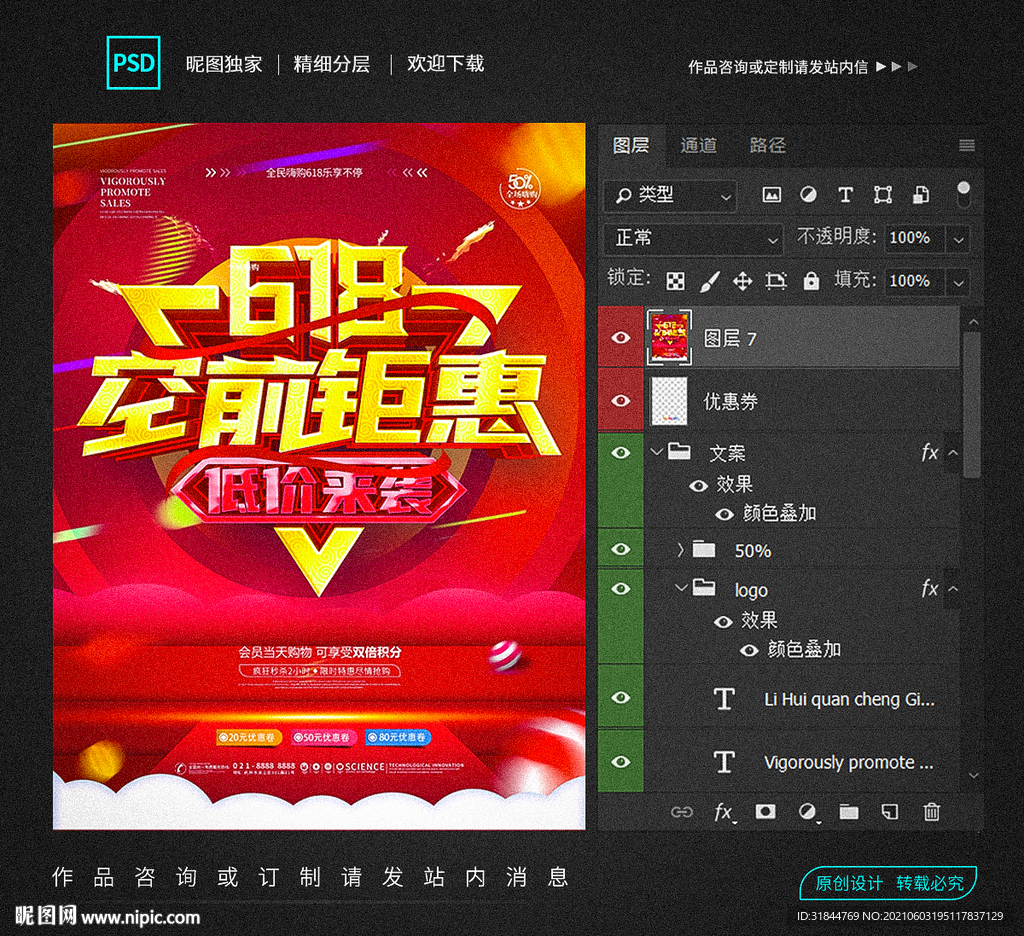The image size is (1024, 936).
Task: Click the 图层 7 layer thumbnail
Action: (x=668, y=338)
